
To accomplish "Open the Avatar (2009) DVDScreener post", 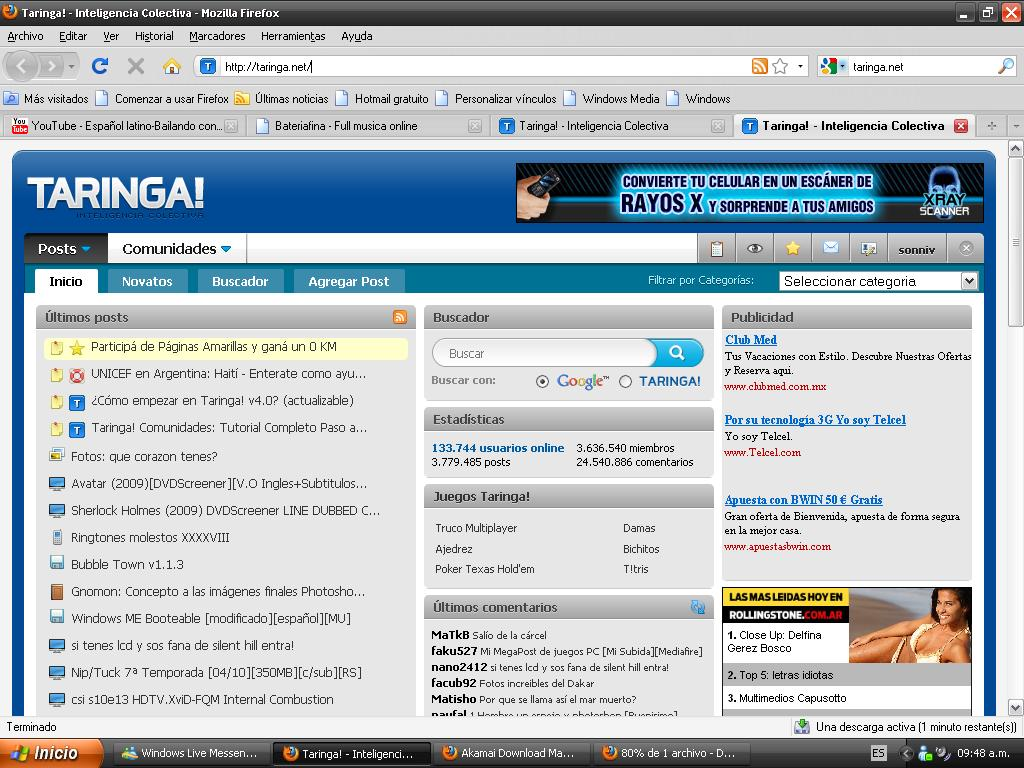I will (x=219, y=483).
